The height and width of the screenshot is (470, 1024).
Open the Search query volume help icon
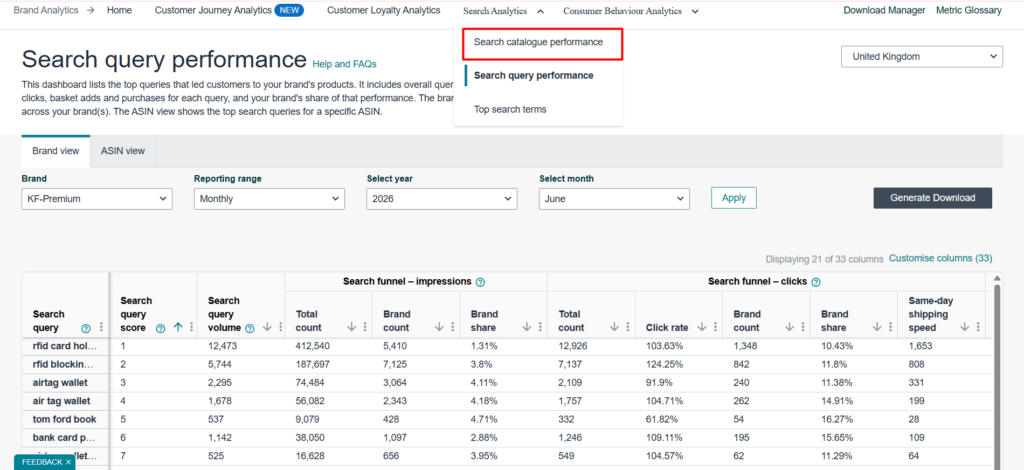(x=249, y=328)
